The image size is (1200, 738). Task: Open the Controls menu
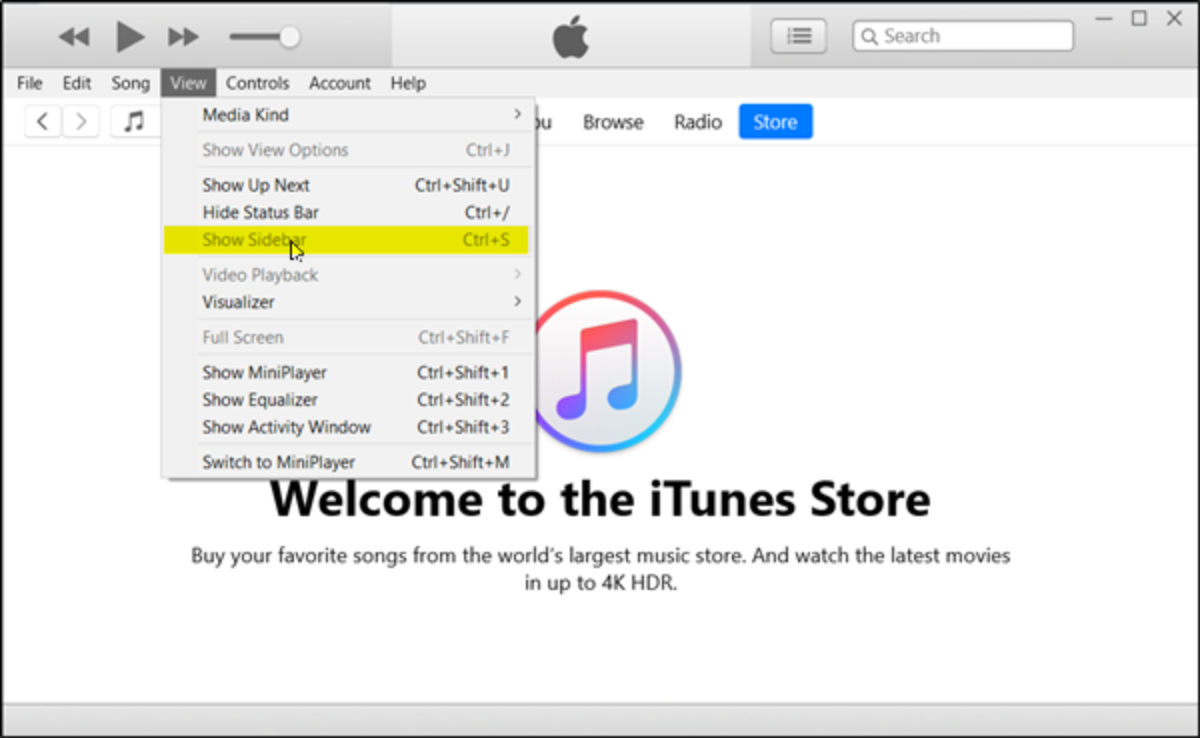(x=257, y=83)
